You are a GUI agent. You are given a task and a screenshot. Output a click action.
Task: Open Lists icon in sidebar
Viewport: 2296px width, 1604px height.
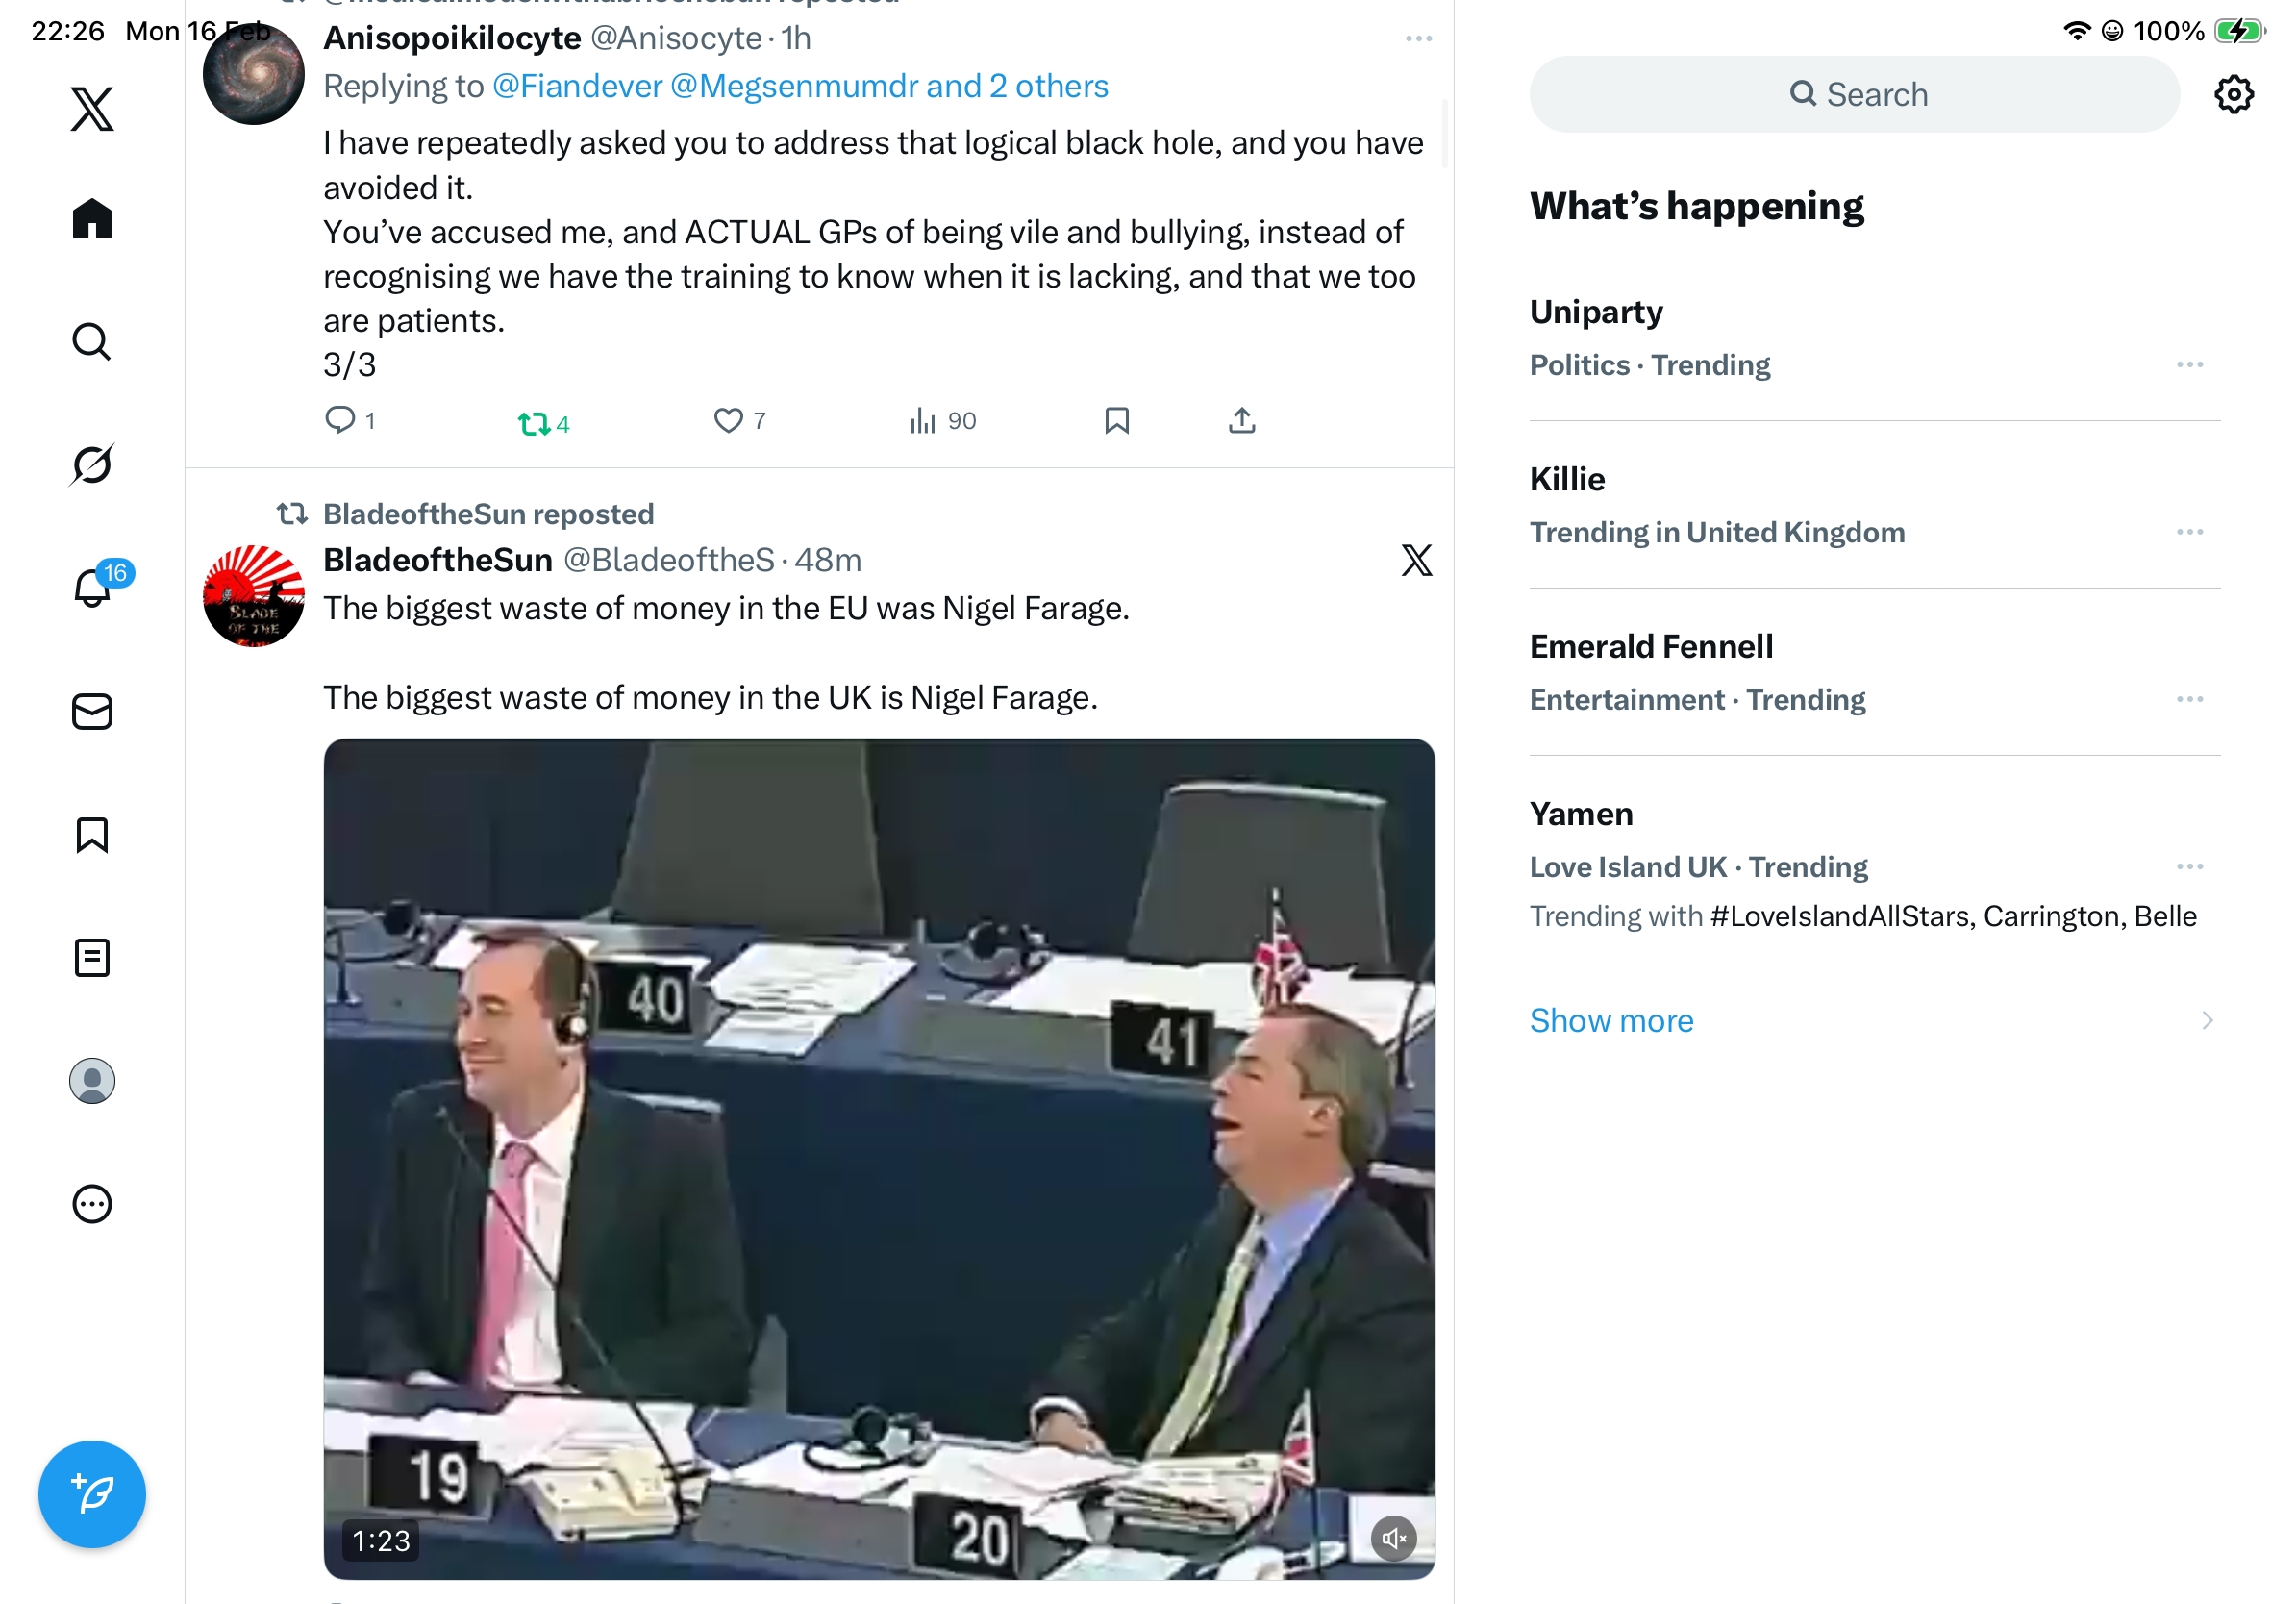tap(92, 958)
